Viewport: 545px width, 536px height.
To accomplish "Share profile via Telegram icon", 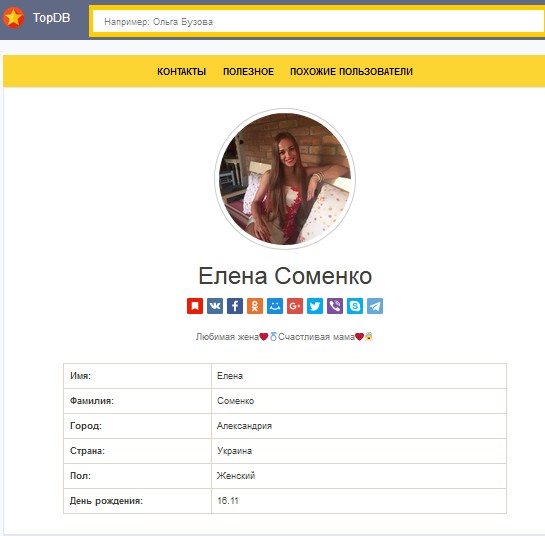I will pos(375,306).
